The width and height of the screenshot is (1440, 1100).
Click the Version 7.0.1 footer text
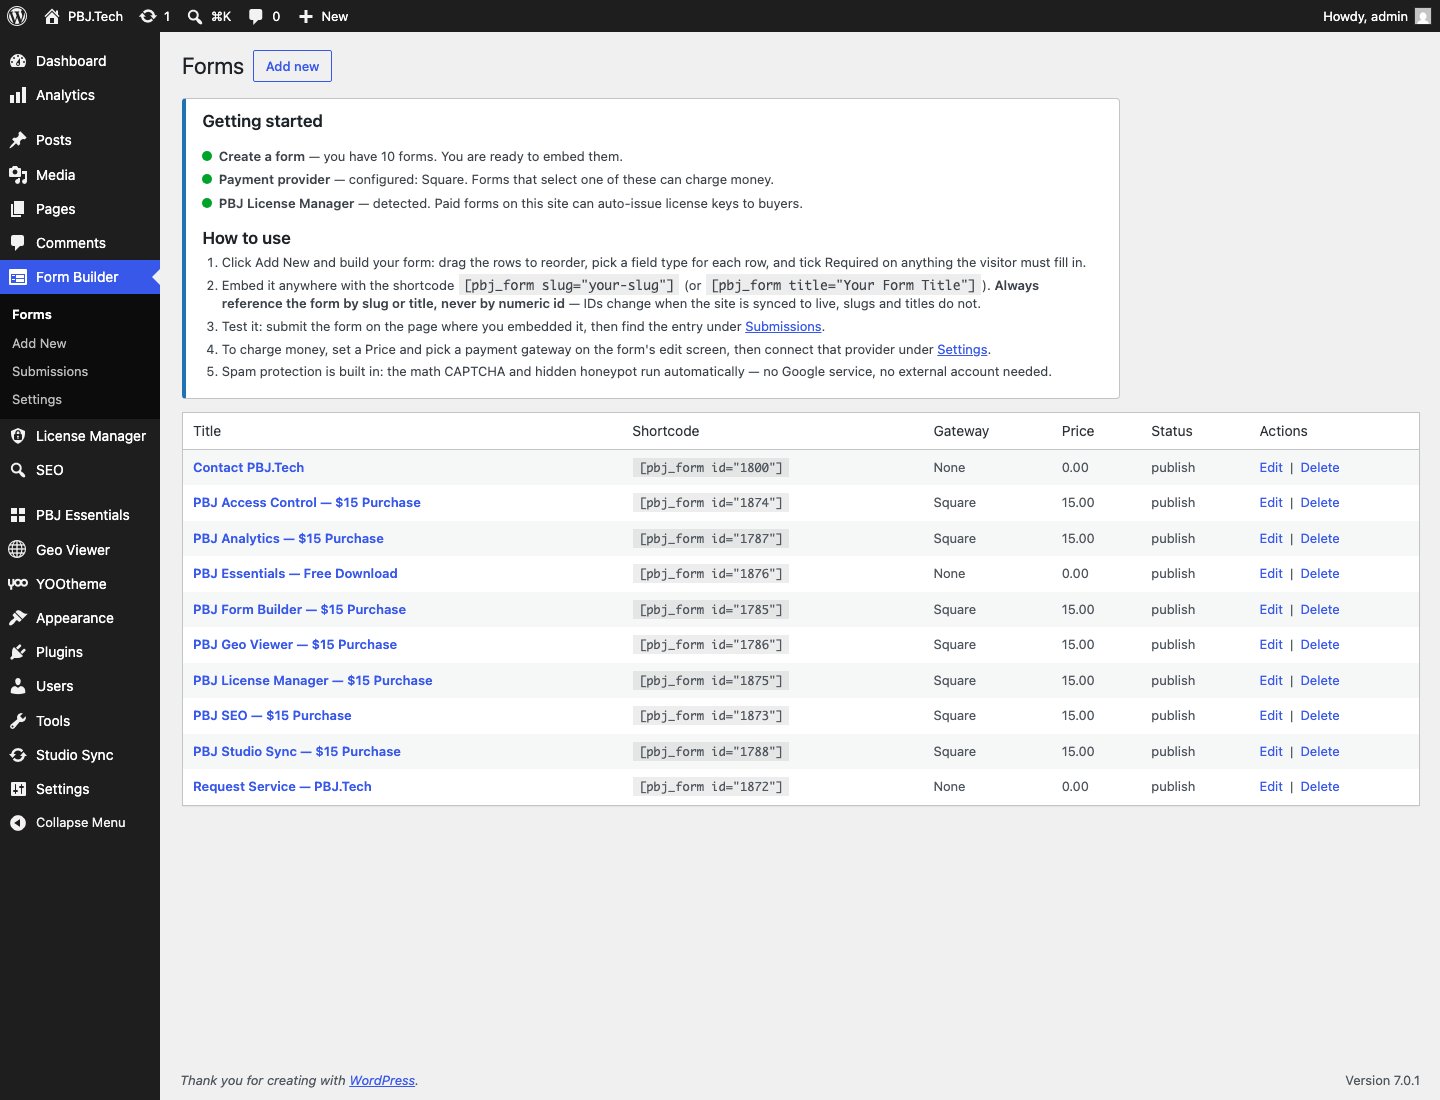[1382, 1080]
